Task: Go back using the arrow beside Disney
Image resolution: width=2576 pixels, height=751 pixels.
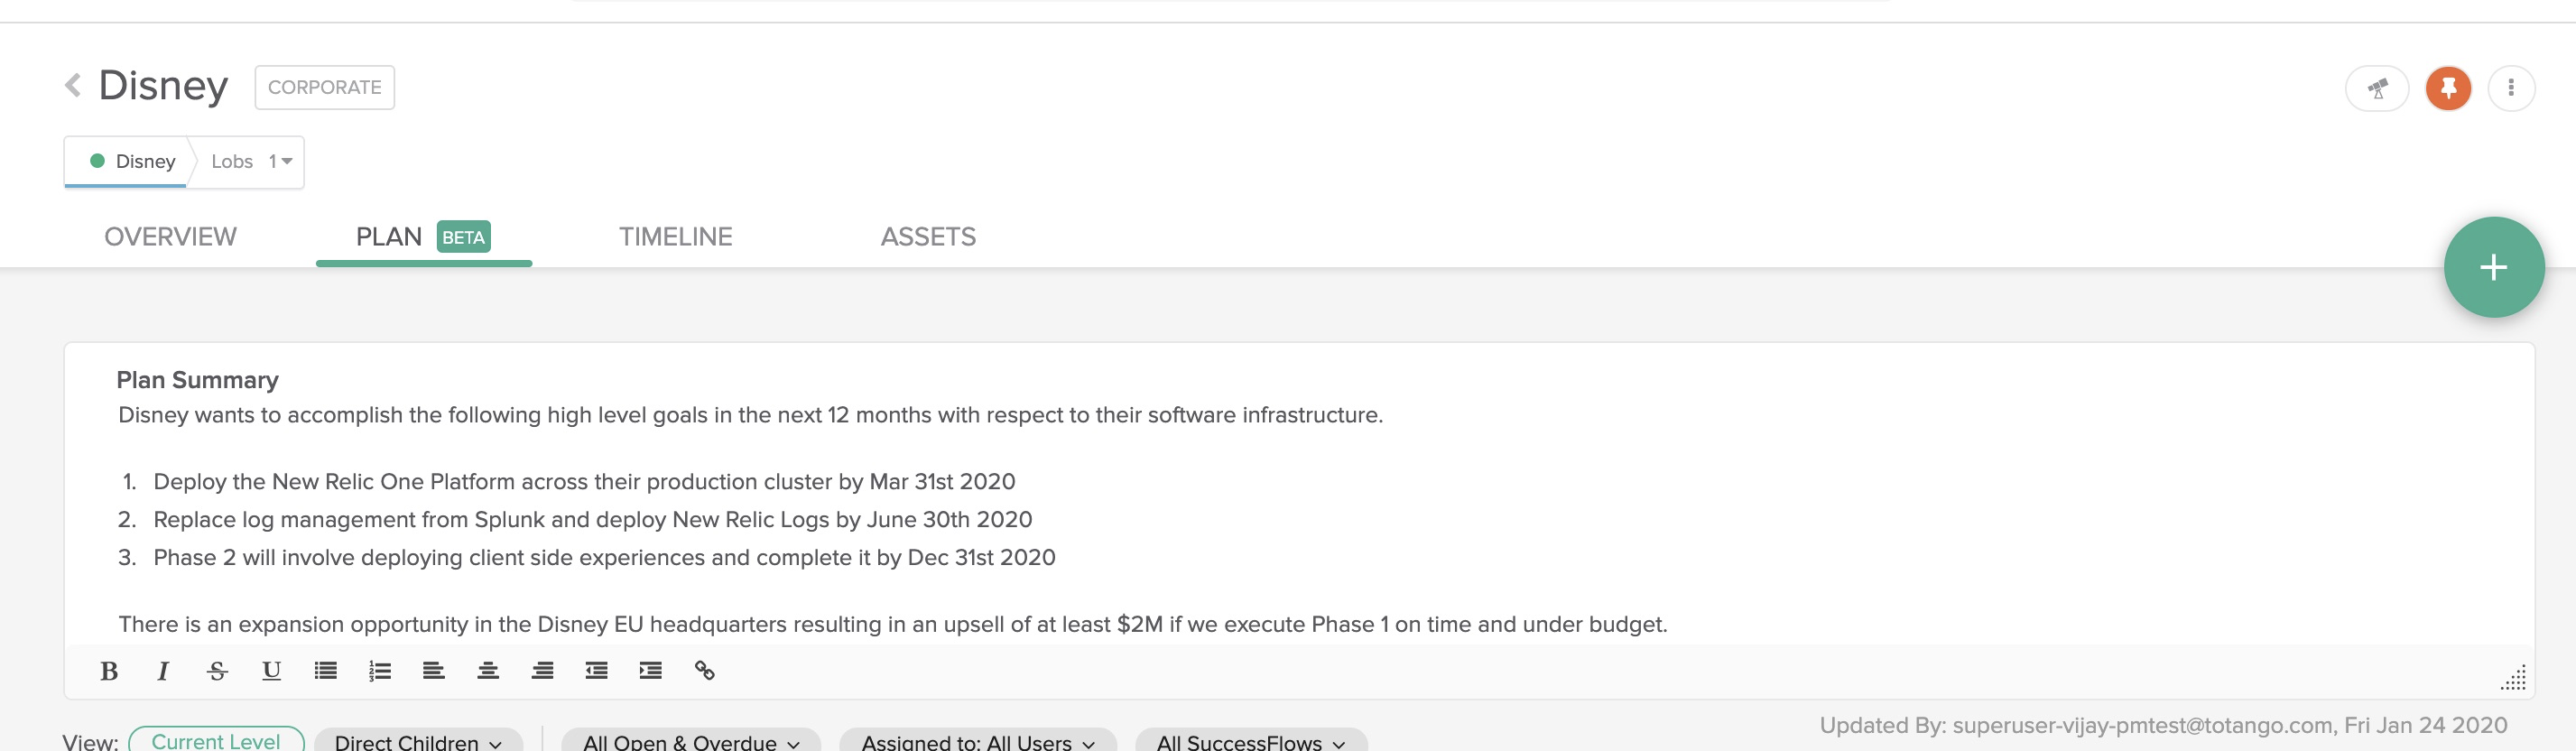Action: click(x=73, y=86)
